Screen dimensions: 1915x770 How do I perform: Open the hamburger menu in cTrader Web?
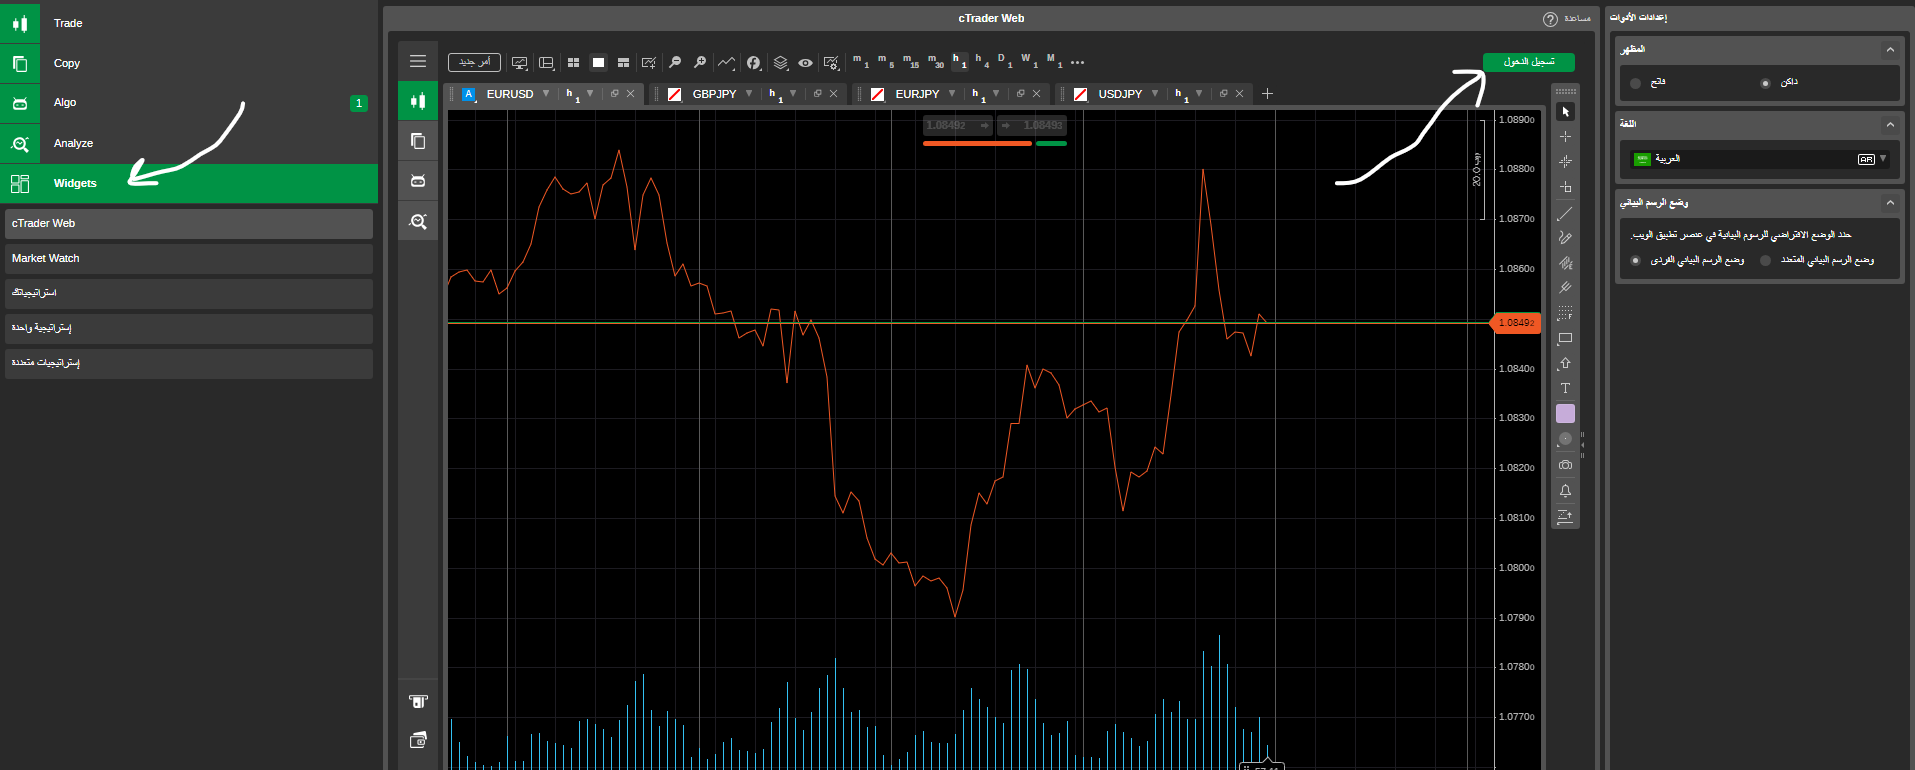(418, 62)
